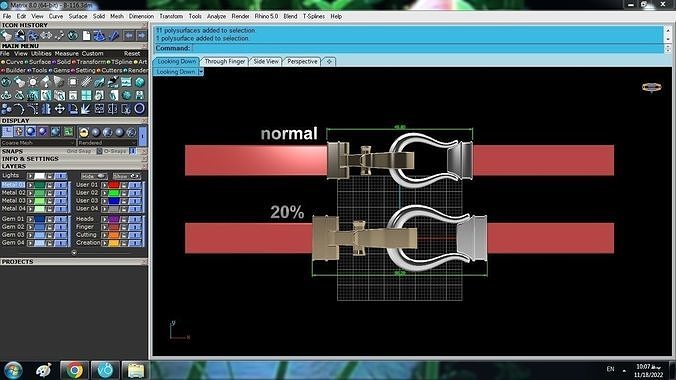Click the gold sphere material display icon
The width and height of the screenshot is (676, 380).
coord(84,132)
